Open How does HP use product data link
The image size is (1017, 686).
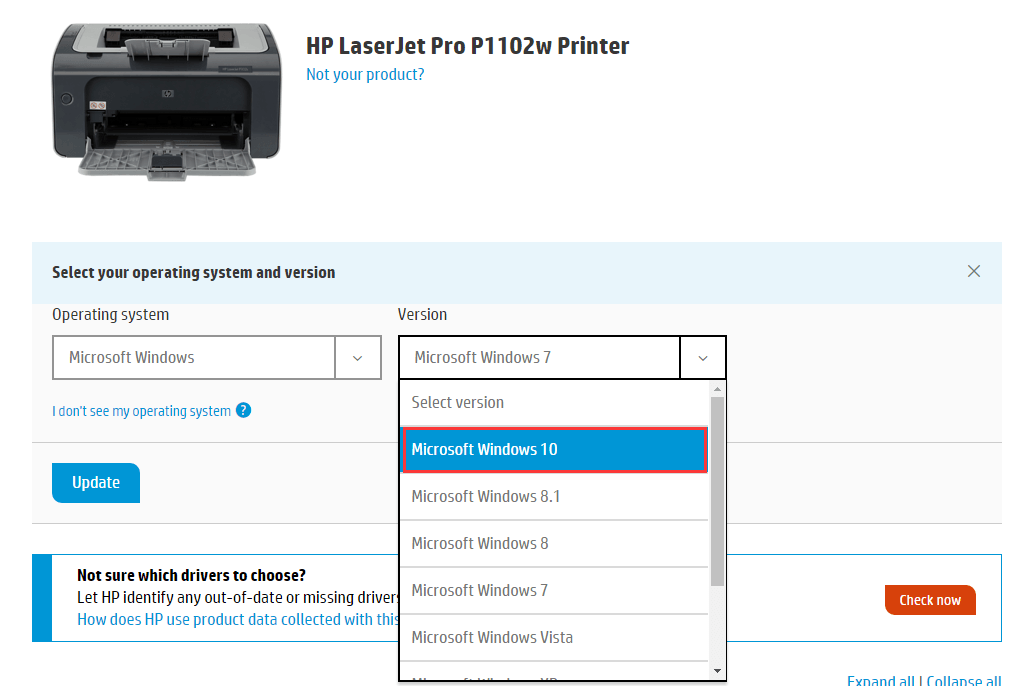click(238, 619)
